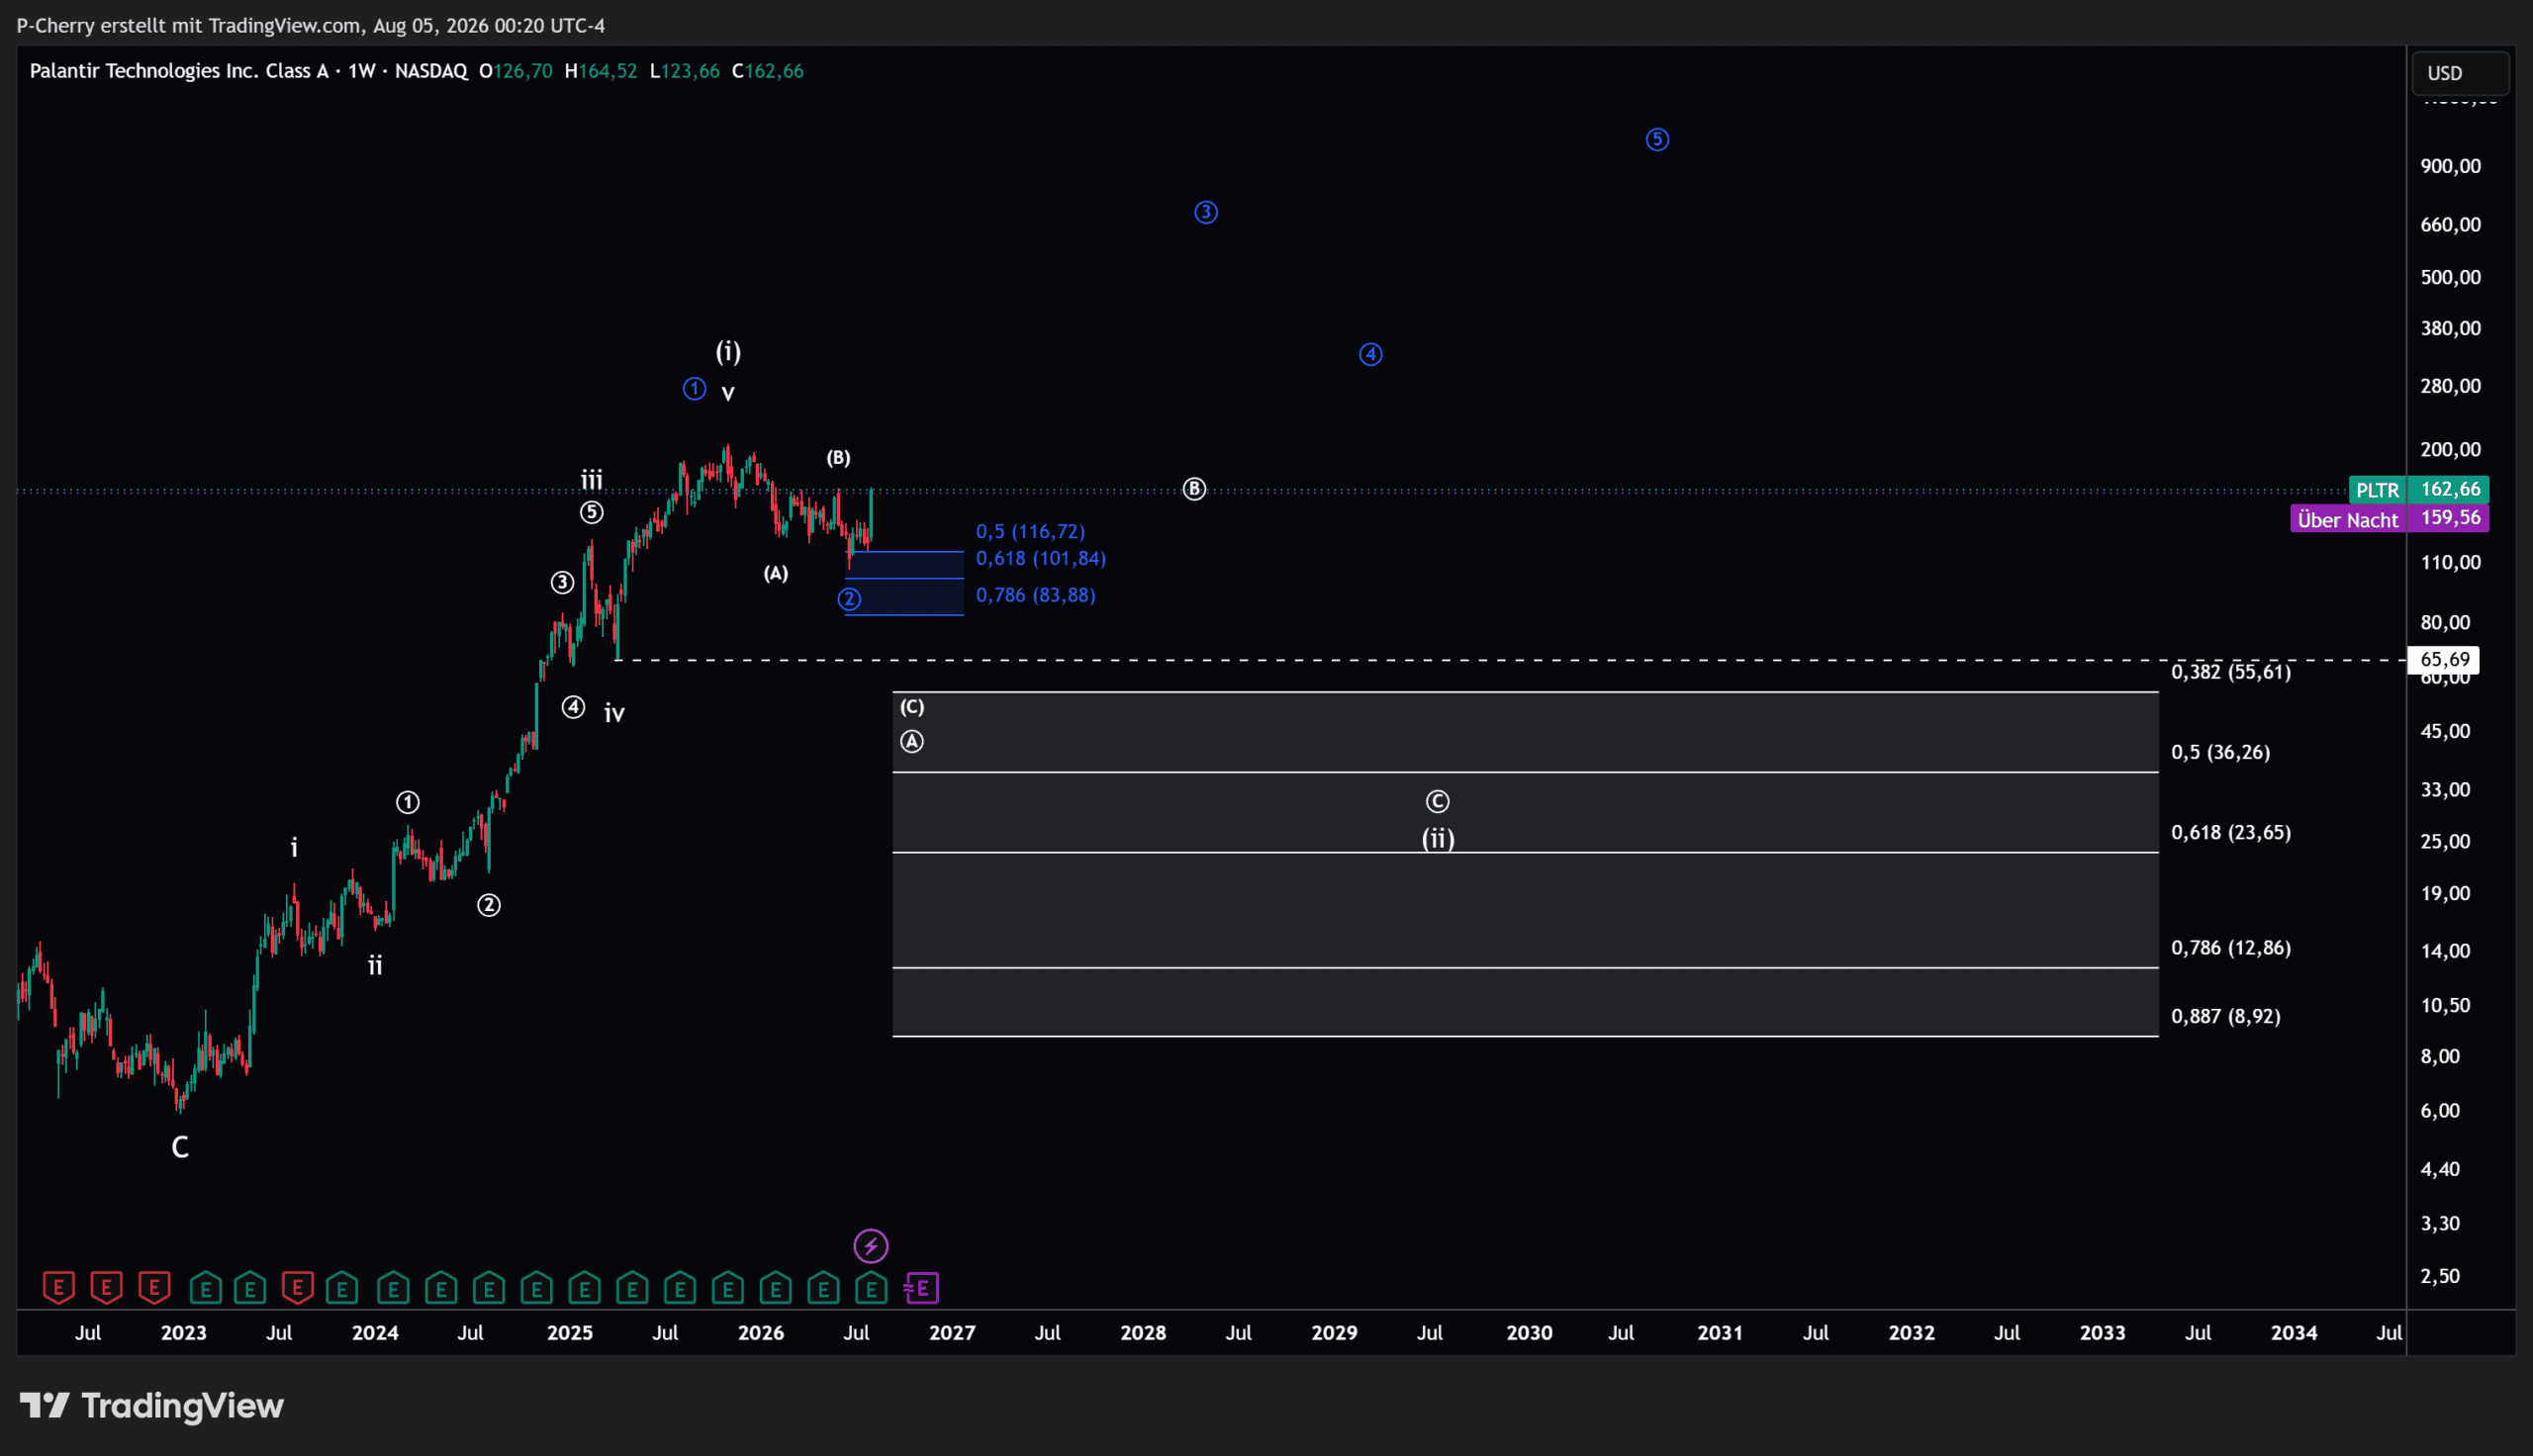Click the leftmost red earnings E marker
This screenshot has width=2533, height=1456.
pos(59,1288)
